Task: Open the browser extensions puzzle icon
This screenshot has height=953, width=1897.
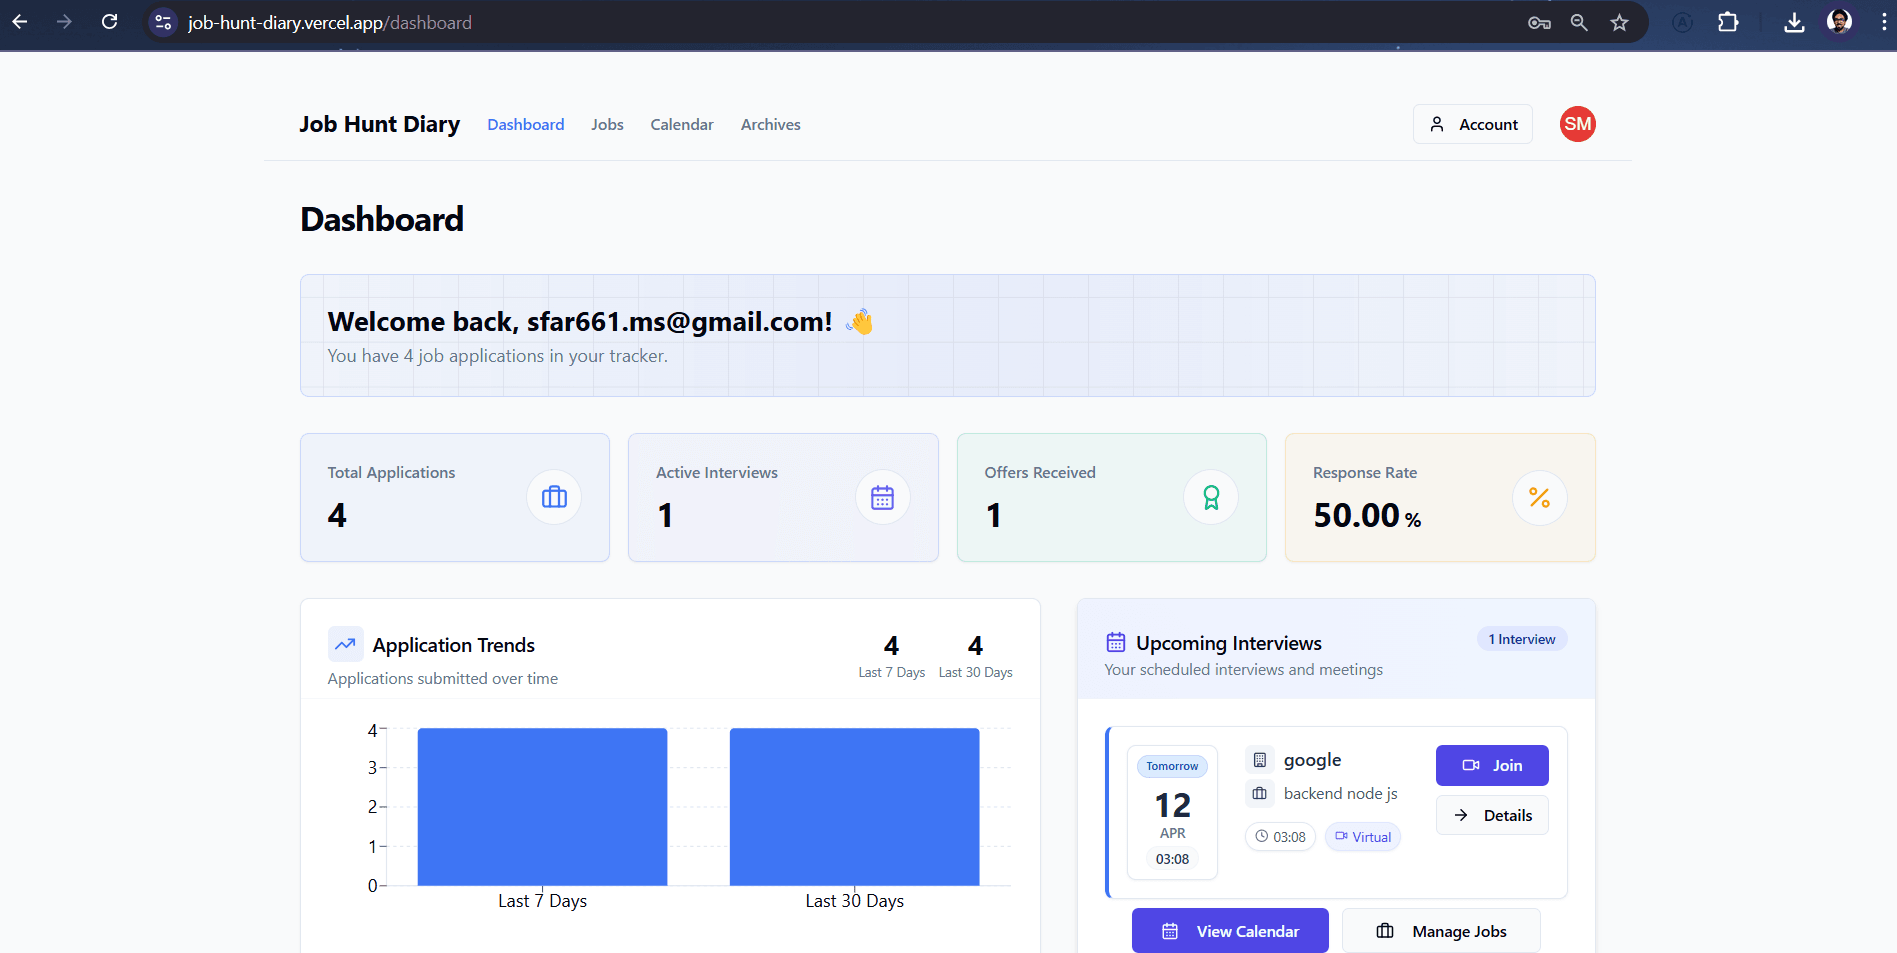Action: (1728, 22)
